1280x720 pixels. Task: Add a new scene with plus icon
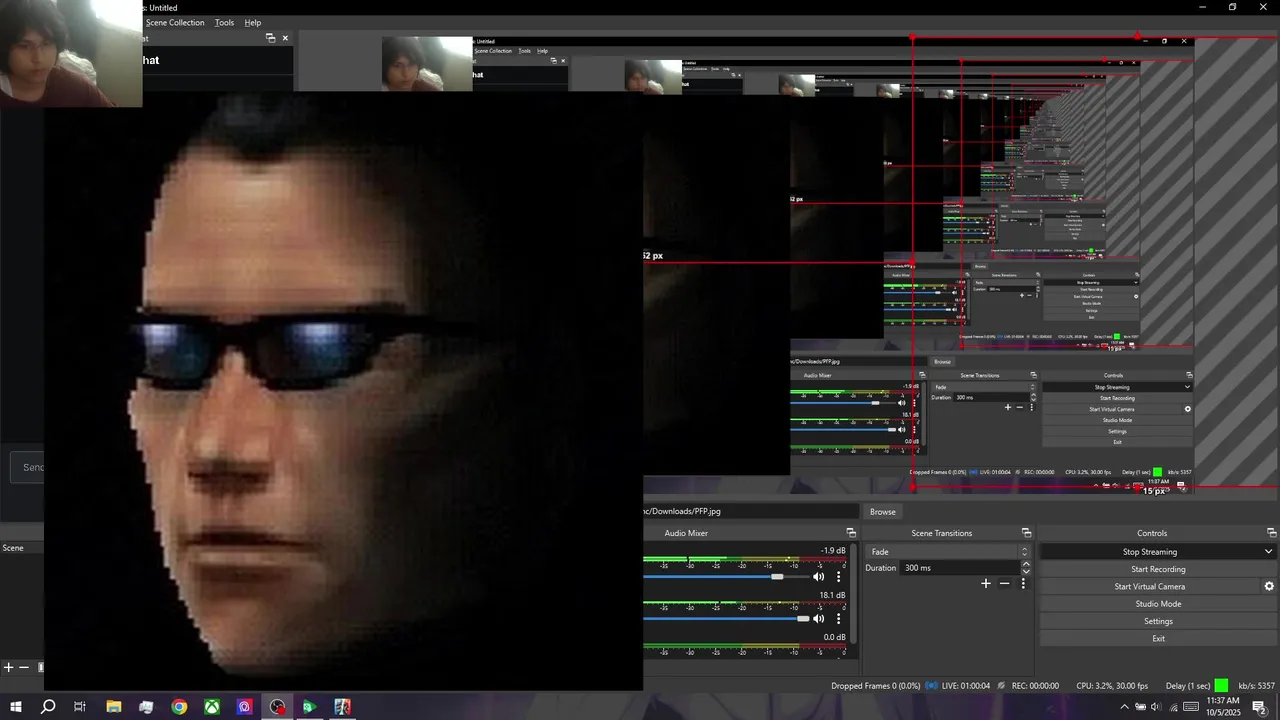(x=9, y=667)
